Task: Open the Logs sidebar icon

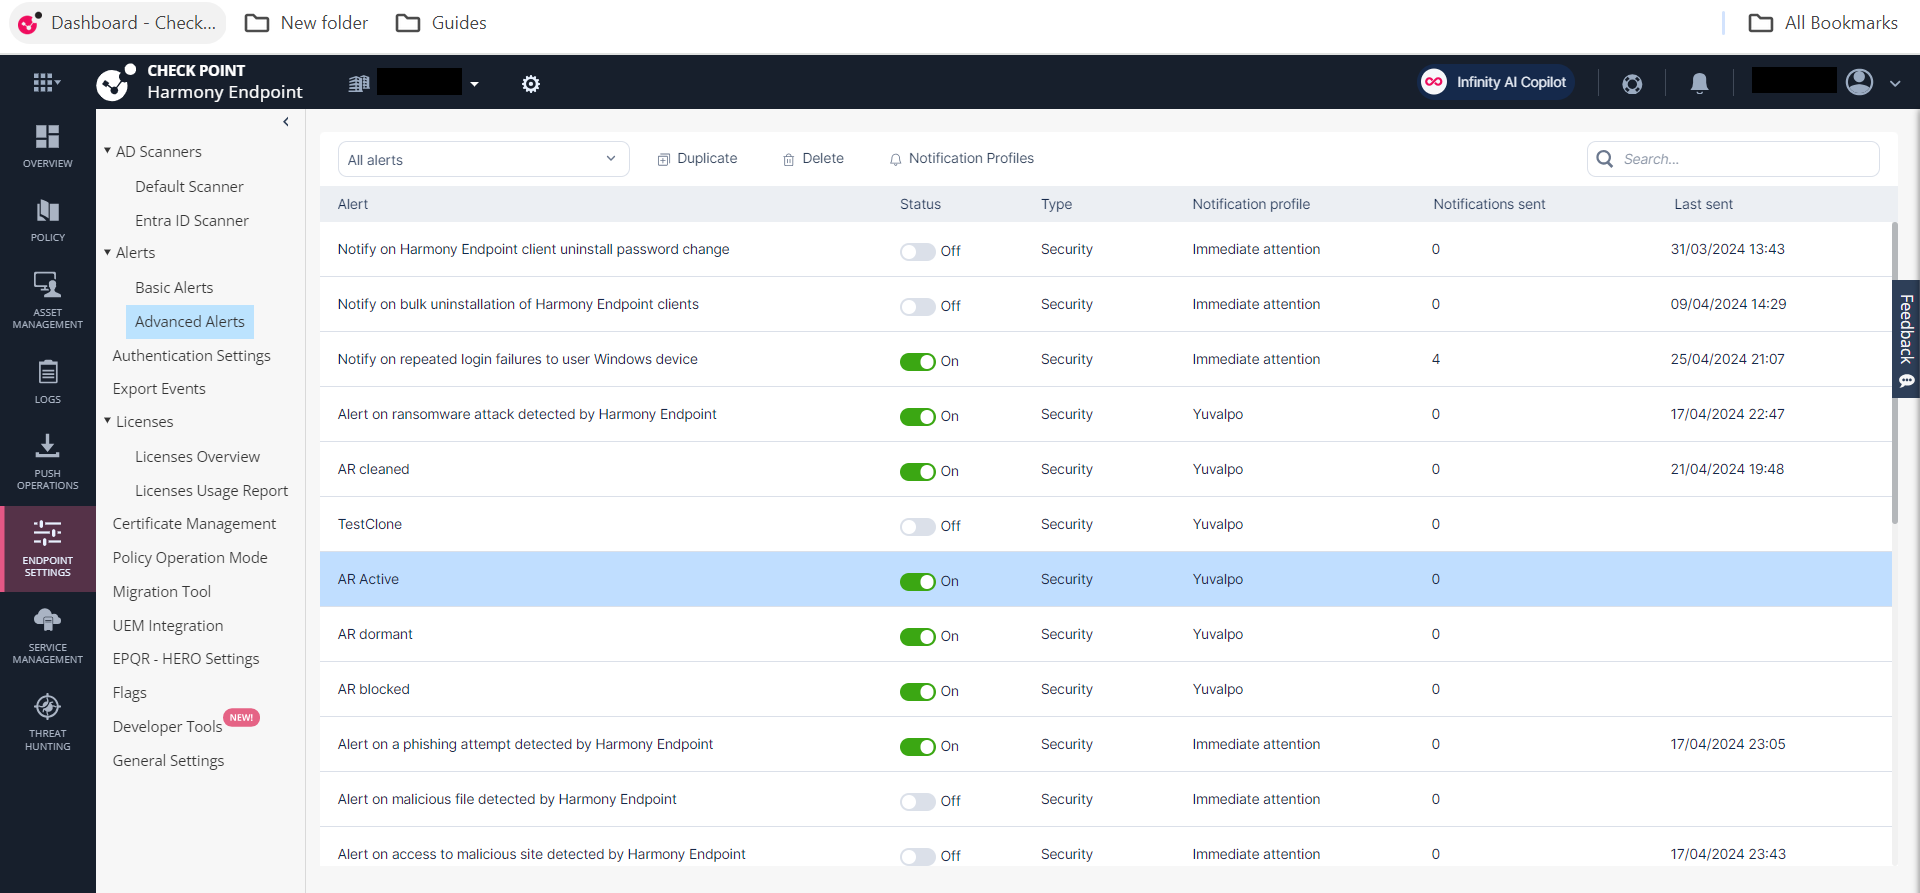Action: click(47, 382)
